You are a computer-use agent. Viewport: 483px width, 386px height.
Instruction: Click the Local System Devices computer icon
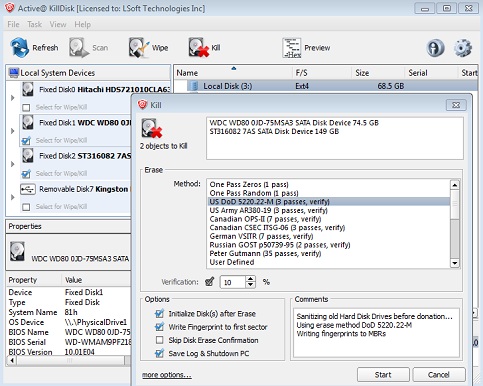14,73
